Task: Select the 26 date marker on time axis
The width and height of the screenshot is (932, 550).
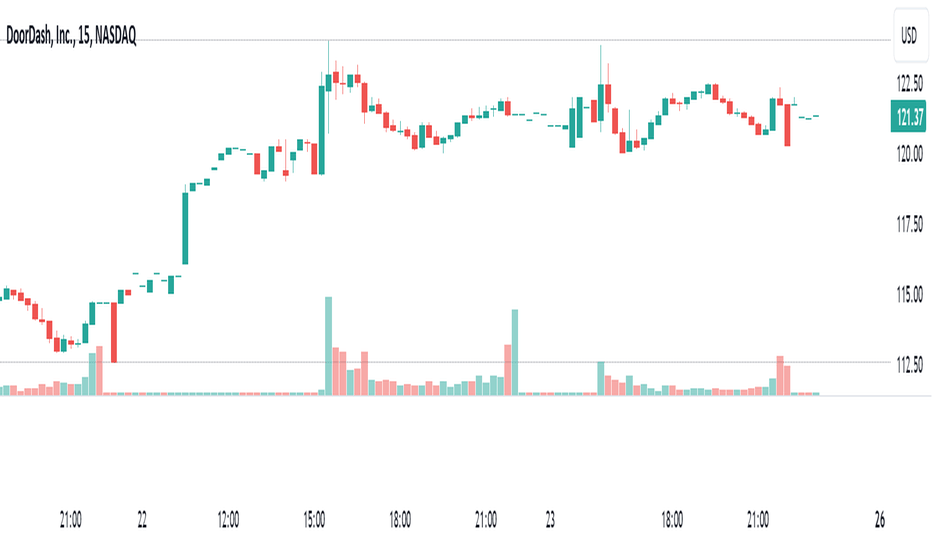Action: [x=880, y=520]
